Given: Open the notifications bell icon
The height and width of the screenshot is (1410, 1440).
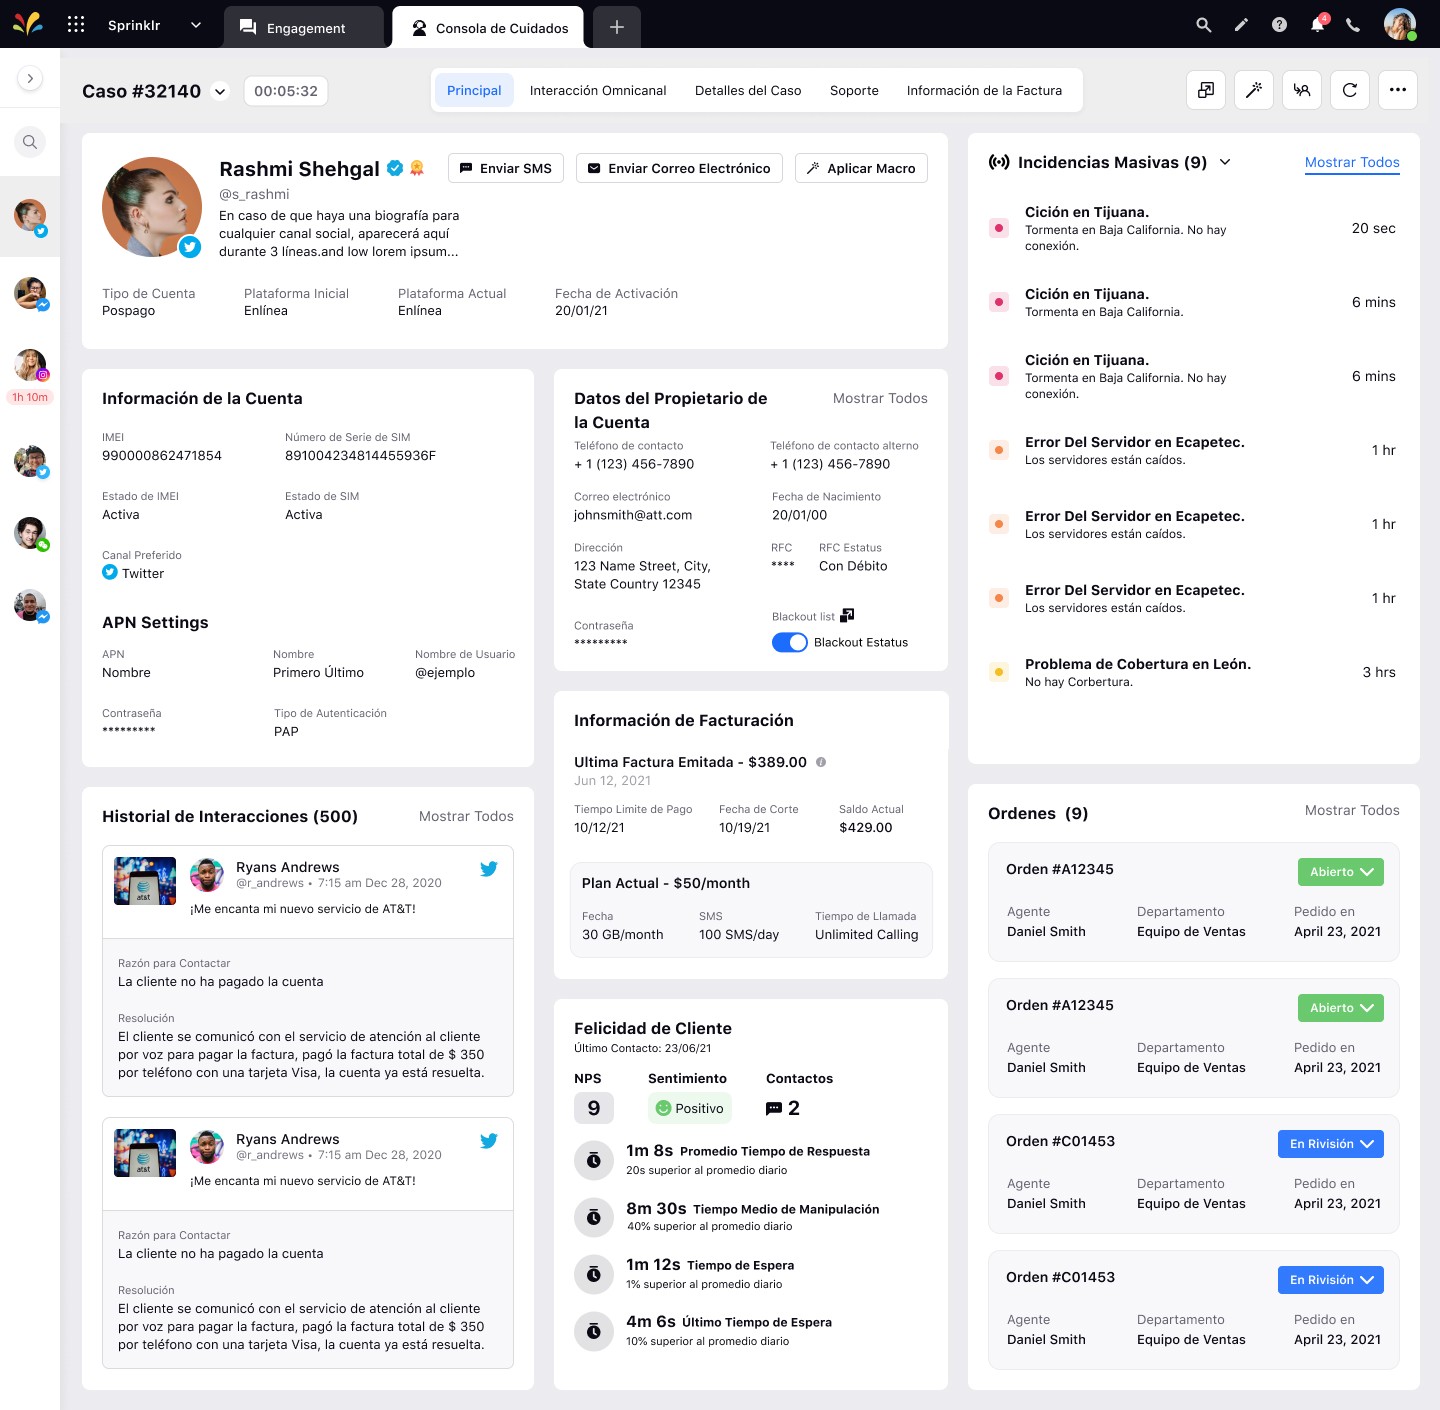Looking at the screenshot, I should pyautogui.click(x=1317, y=25).
